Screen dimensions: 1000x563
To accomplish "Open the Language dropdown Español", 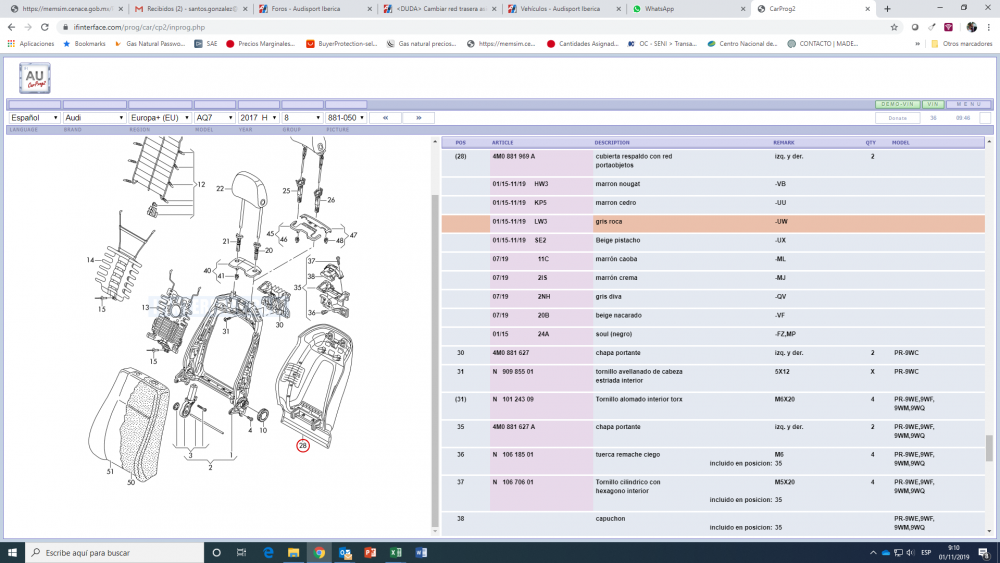I will coord(34,118).
